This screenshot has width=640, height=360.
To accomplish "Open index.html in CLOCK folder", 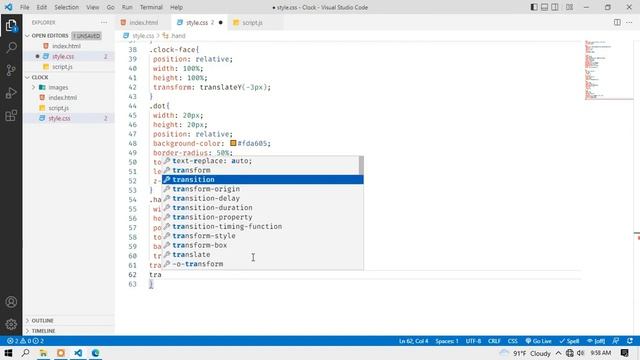I will click(62, 98).
